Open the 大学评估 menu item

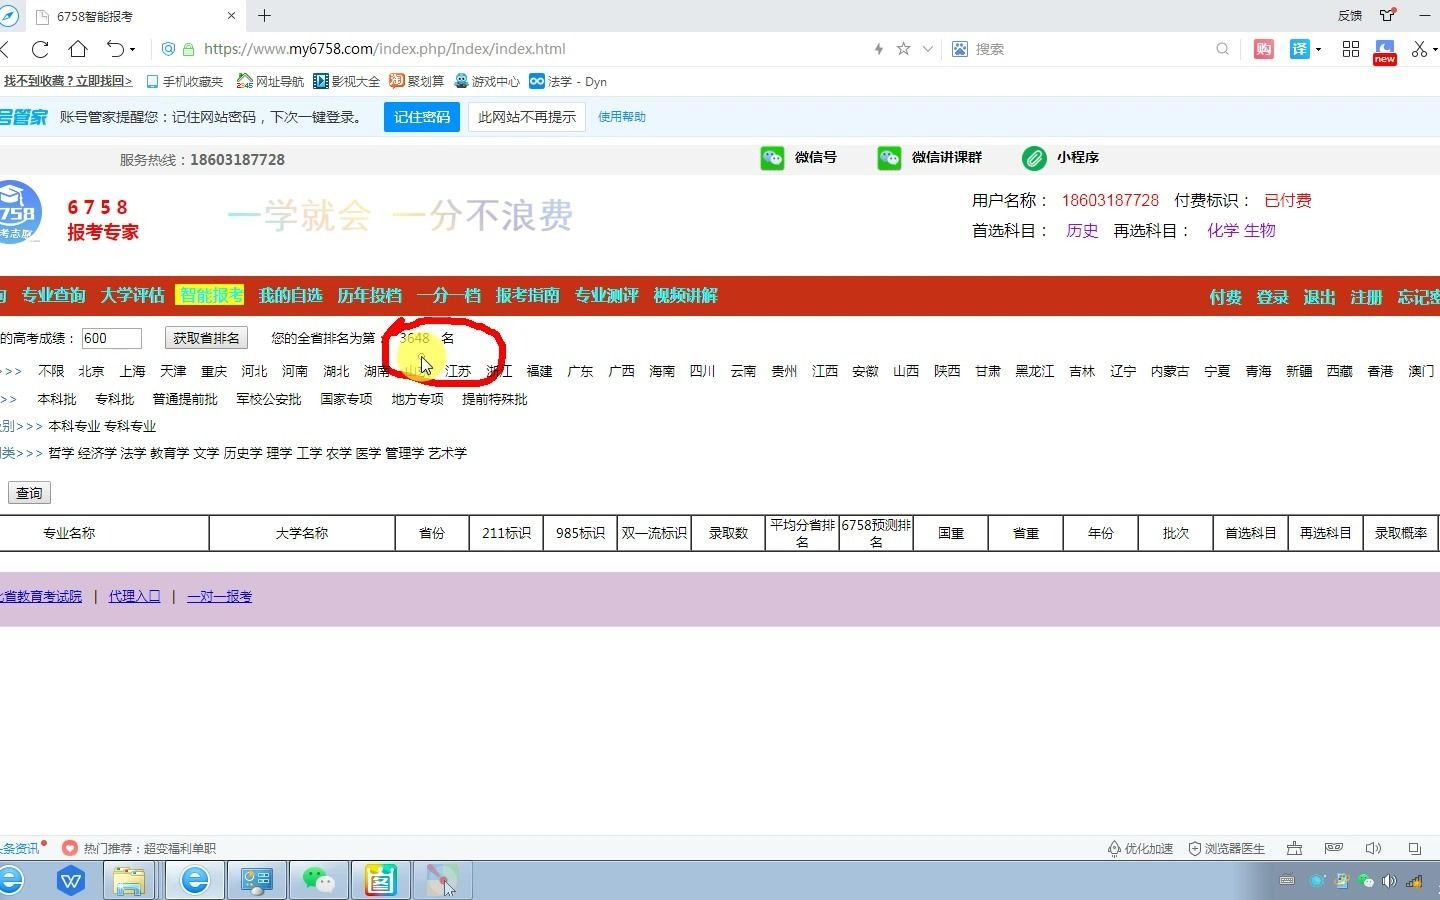(132, 296)
